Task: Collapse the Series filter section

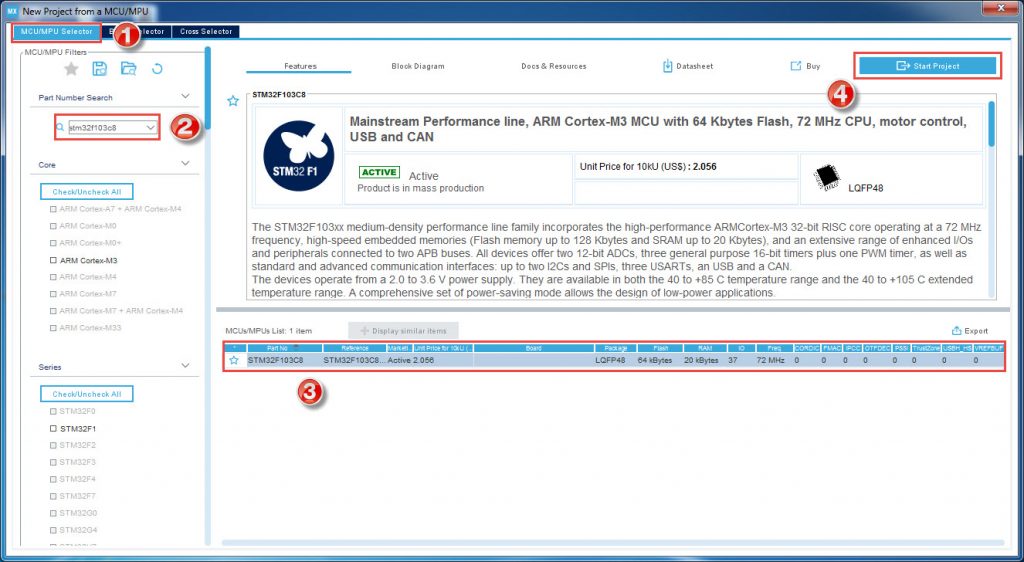Action: [185, 367]
